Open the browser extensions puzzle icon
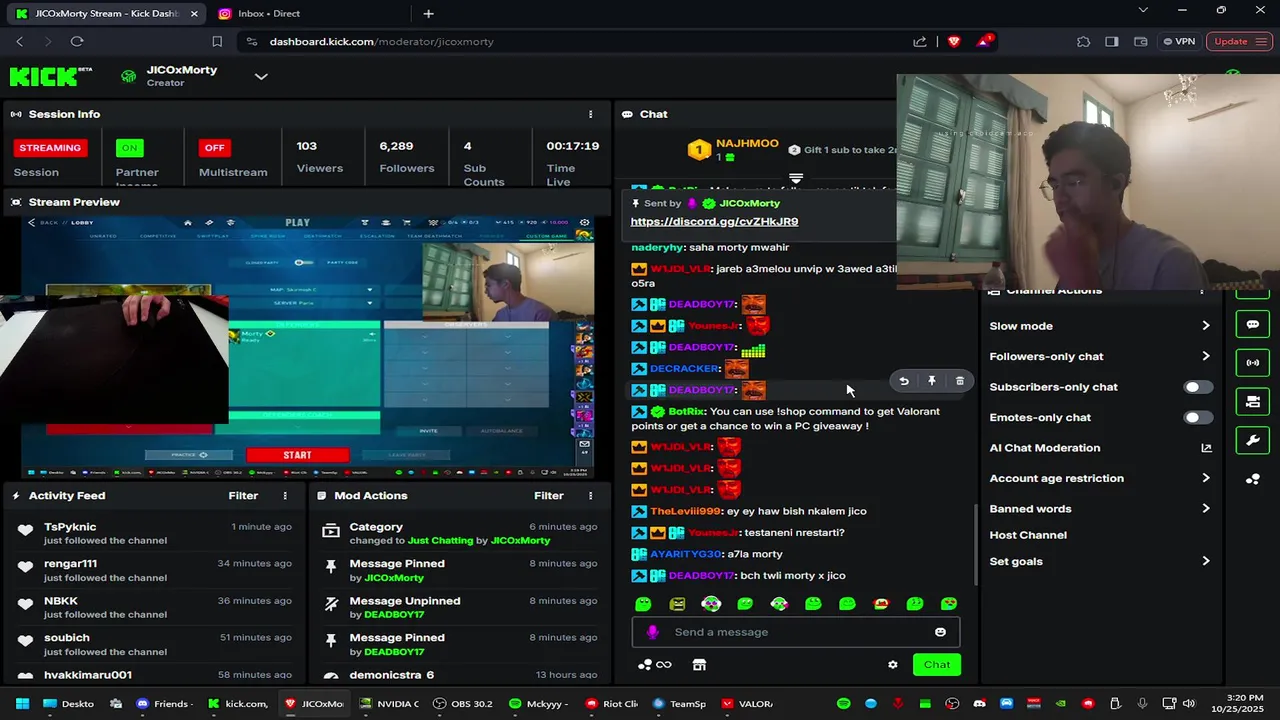1280x720 pixels. 1083,41
